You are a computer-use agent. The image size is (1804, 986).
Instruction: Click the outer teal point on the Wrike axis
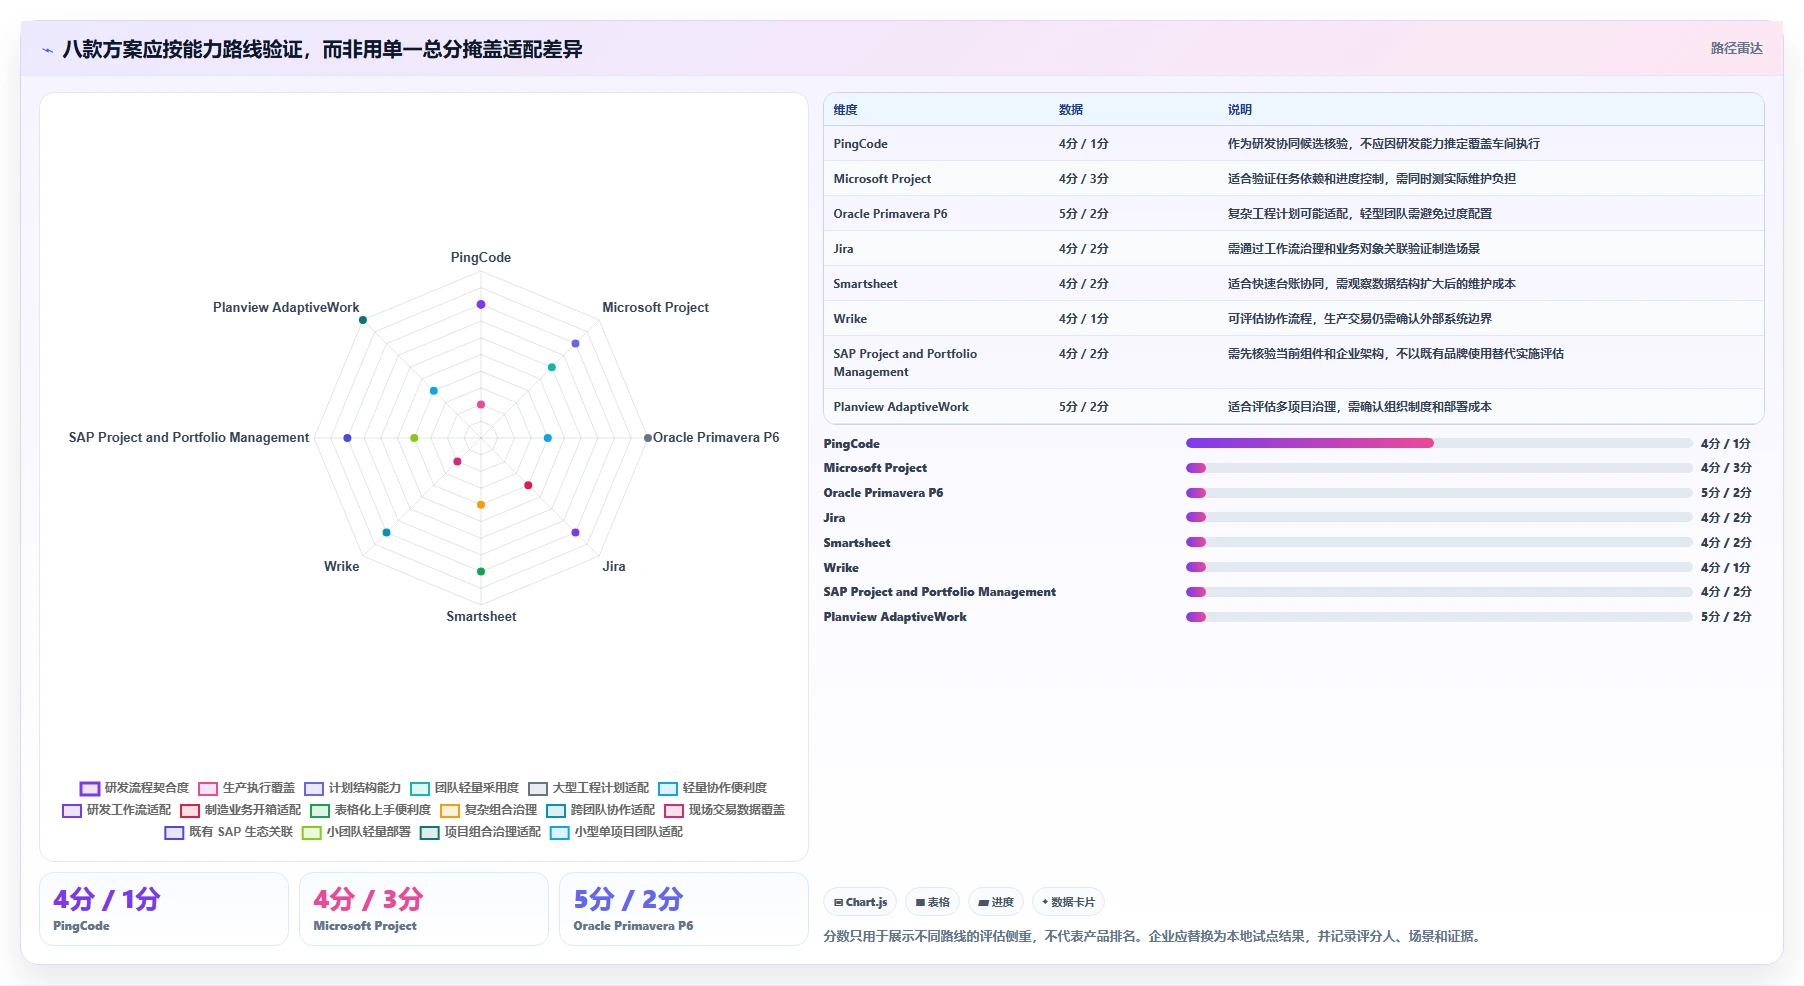pyautogui.click(x=387, y=532)
